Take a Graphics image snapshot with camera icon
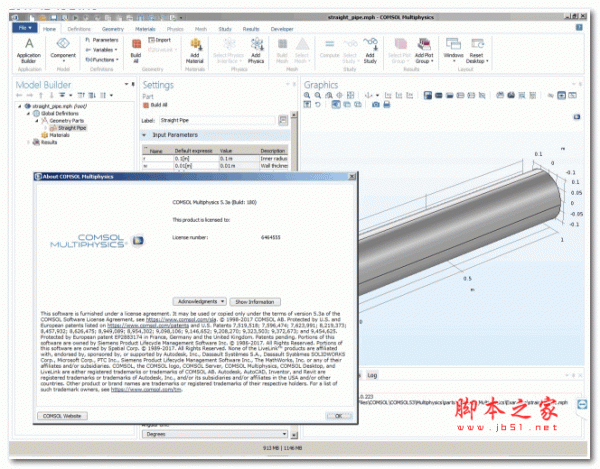The image size is (600, 469). pos(376,104)
